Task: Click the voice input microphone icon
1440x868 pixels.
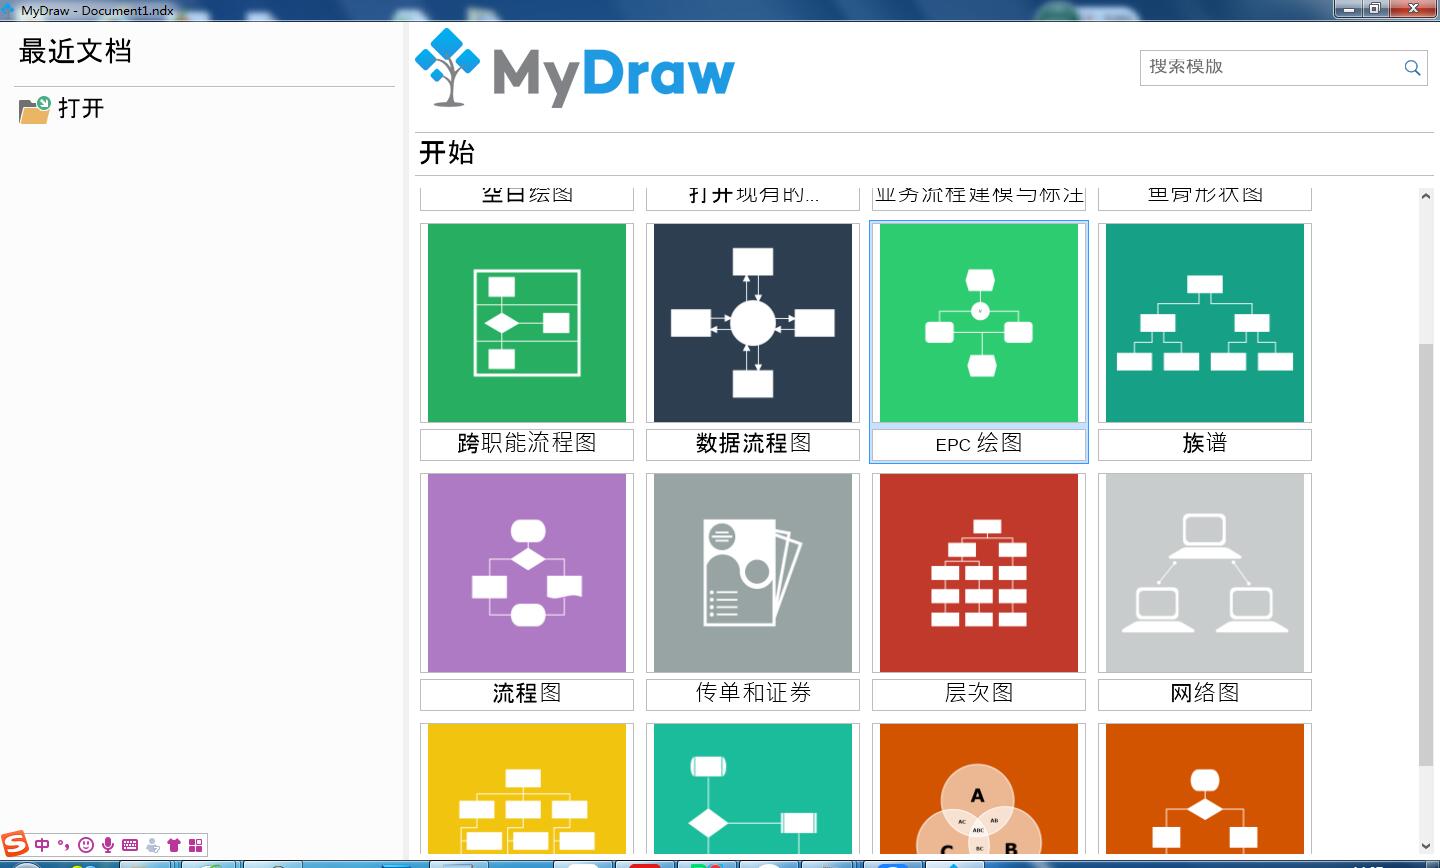Action: (108, 845)
